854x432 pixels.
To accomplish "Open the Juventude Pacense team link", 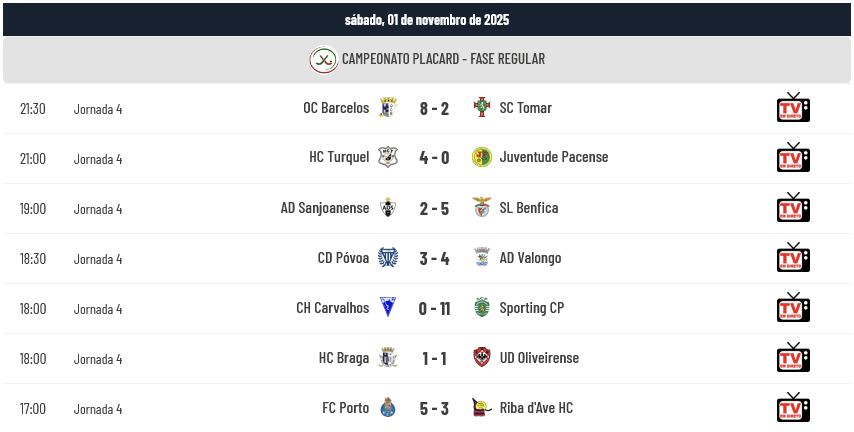I will pyautogui.click(x=553, y=158).
